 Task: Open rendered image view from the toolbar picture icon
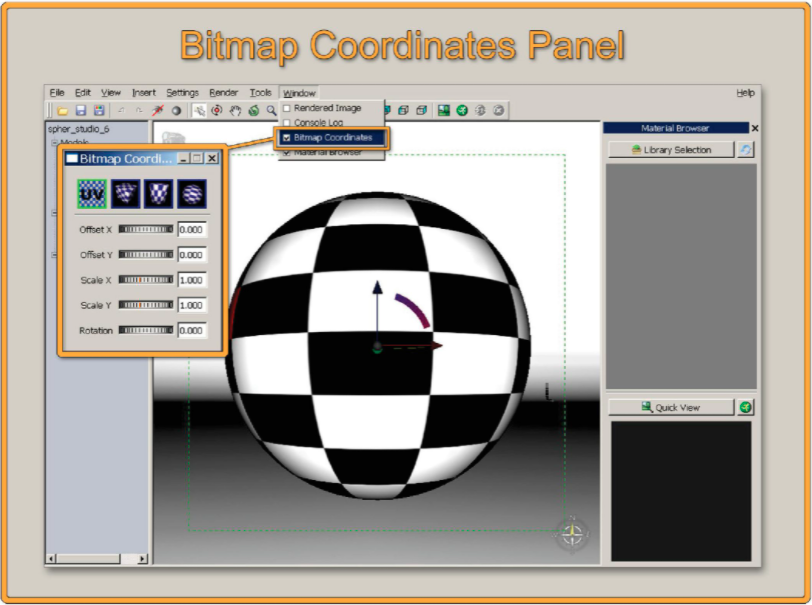[x=444, y=110]
